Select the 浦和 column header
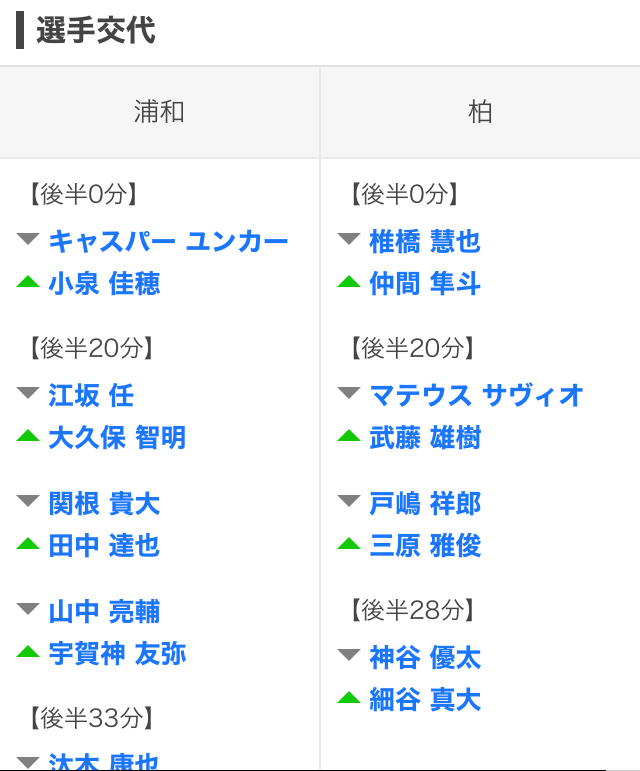Screen dimensions: 640x771 click(x=159, y=112)
